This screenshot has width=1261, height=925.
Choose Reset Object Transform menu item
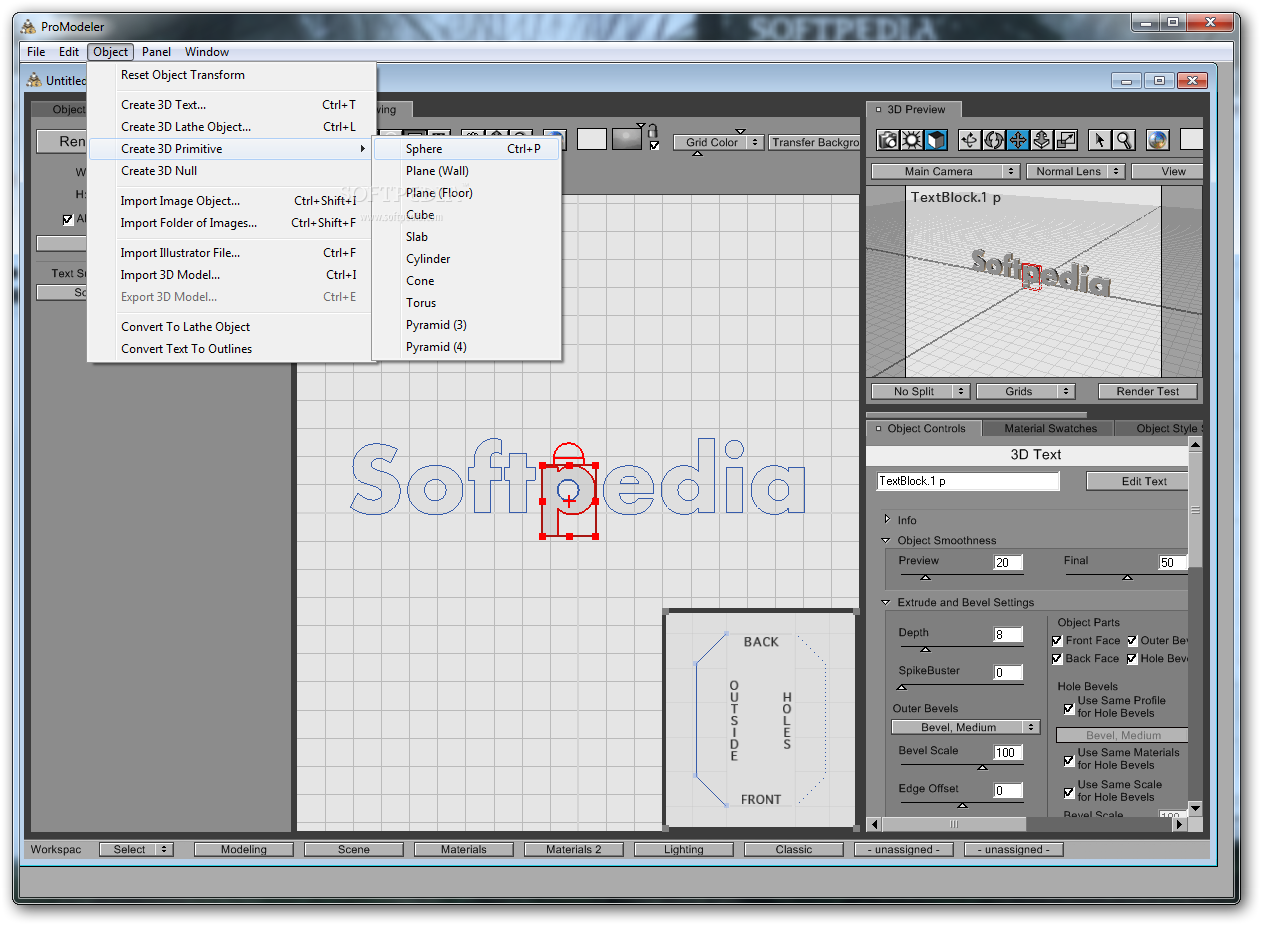(x=232, y=75)
